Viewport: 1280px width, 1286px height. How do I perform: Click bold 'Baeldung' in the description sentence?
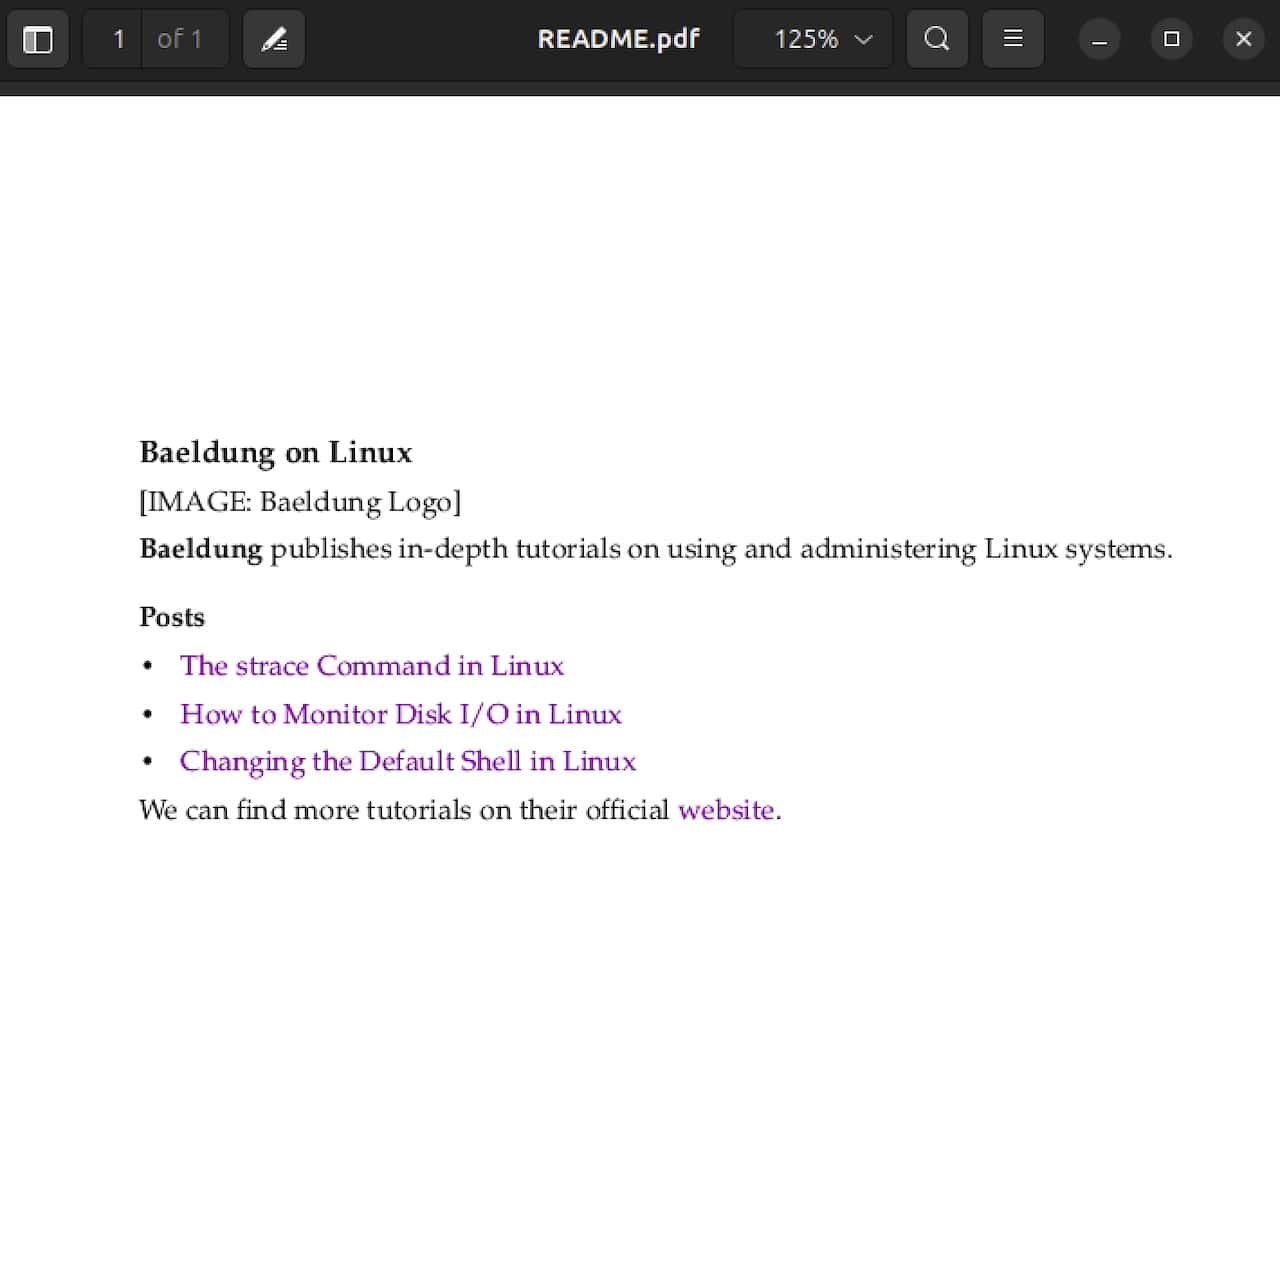click(x=201, y=549)
